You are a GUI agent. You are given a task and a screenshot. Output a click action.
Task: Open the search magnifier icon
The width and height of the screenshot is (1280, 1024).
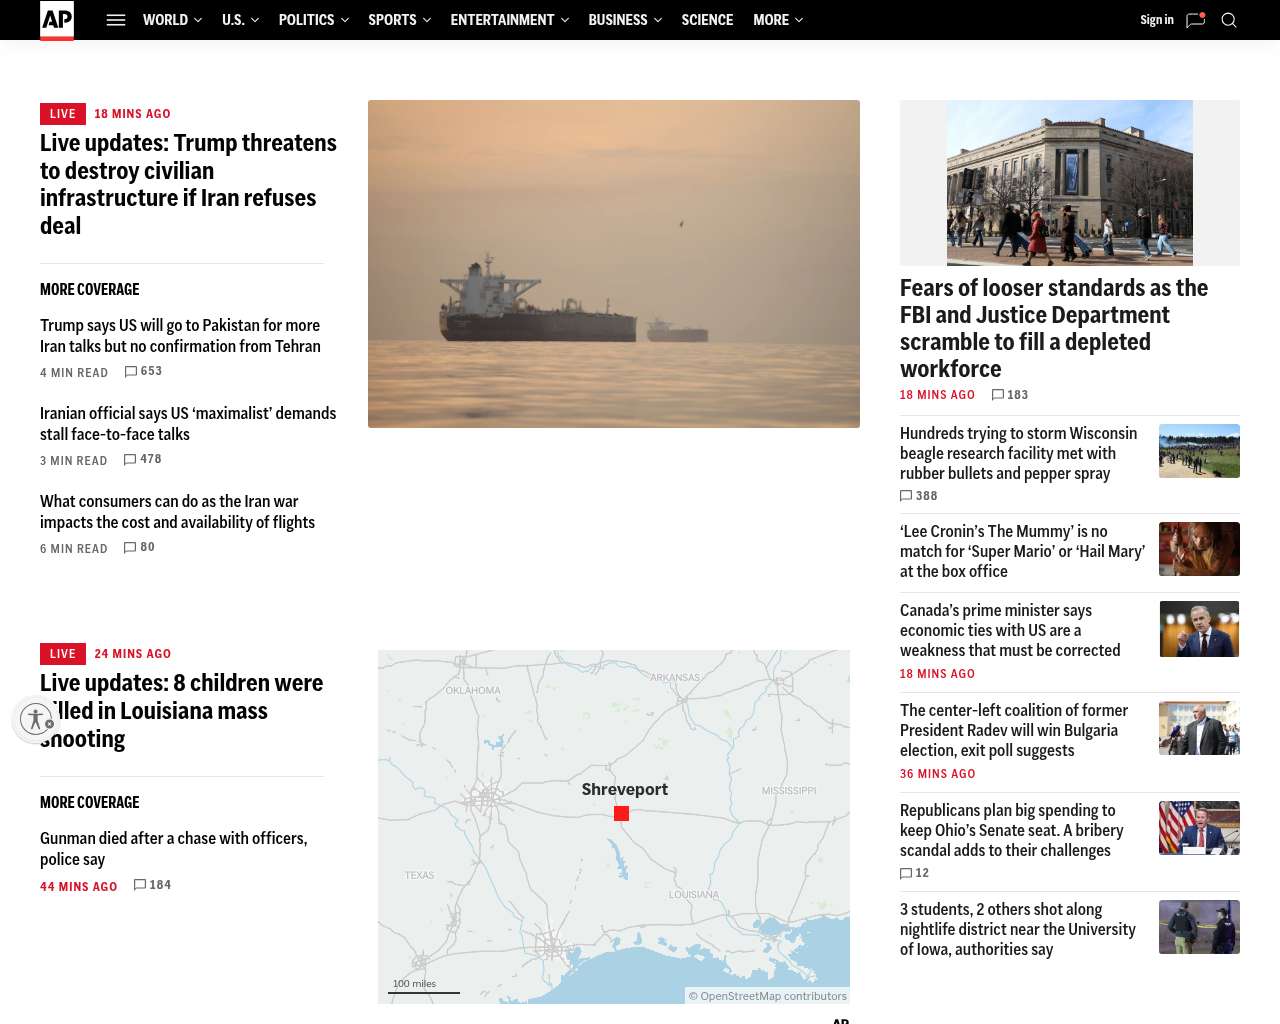1229,20
